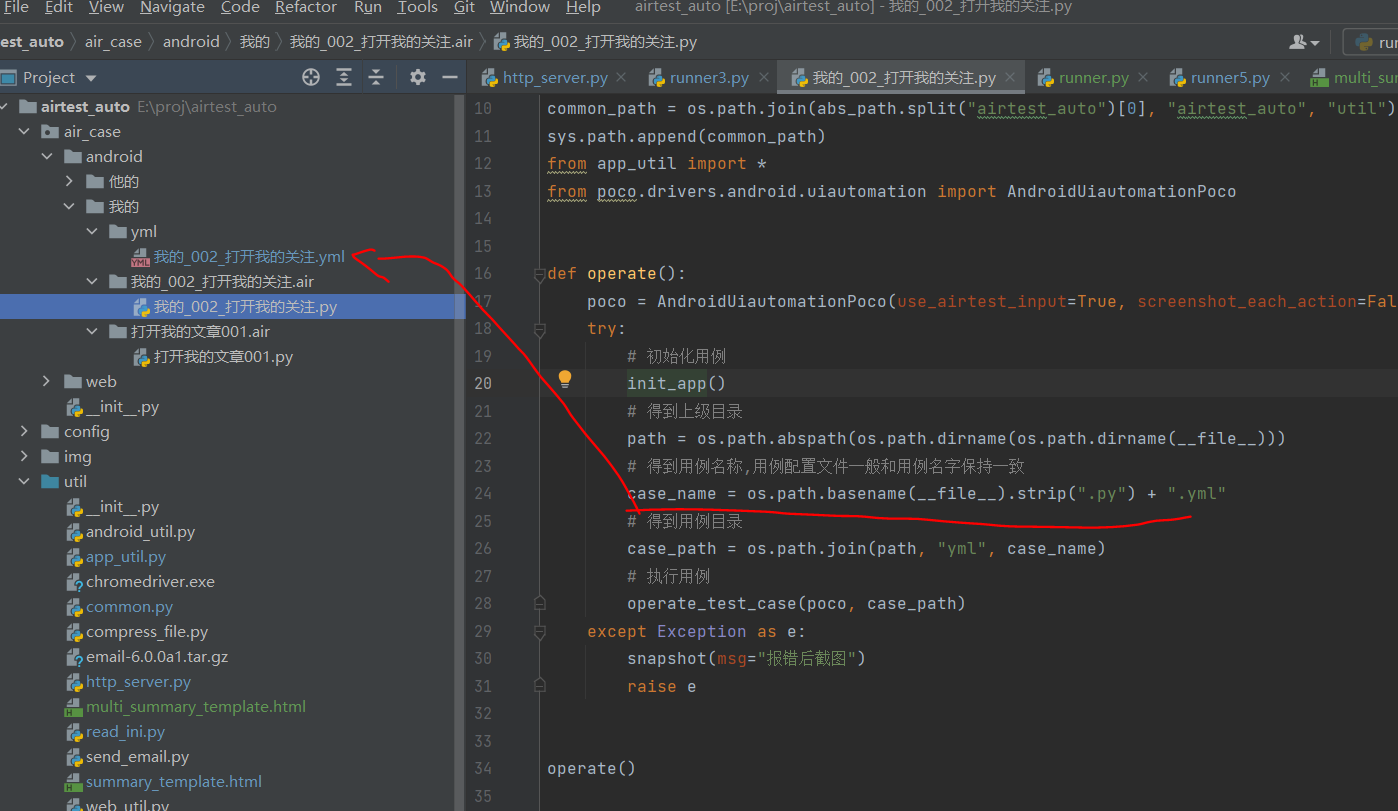
Task: Click the Collapse All icon in Project panel
Action: [x=376, y=77]
